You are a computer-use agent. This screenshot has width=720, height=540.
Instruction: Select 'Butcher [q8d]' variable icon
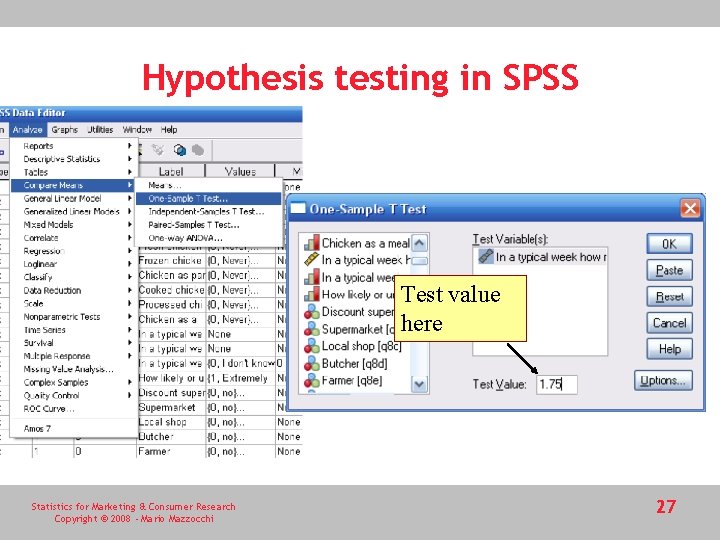click(312, 363)
